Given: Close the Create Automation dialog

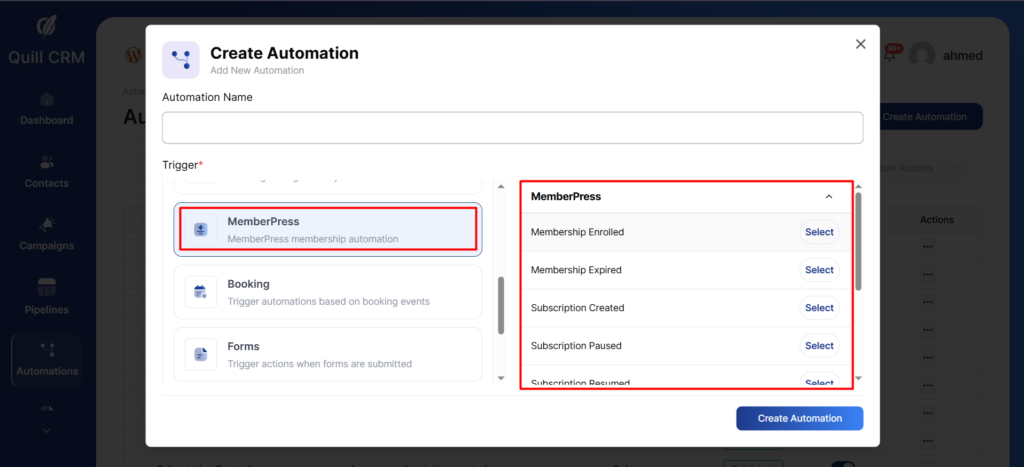Looking at the screenshot, I should 860,44.
